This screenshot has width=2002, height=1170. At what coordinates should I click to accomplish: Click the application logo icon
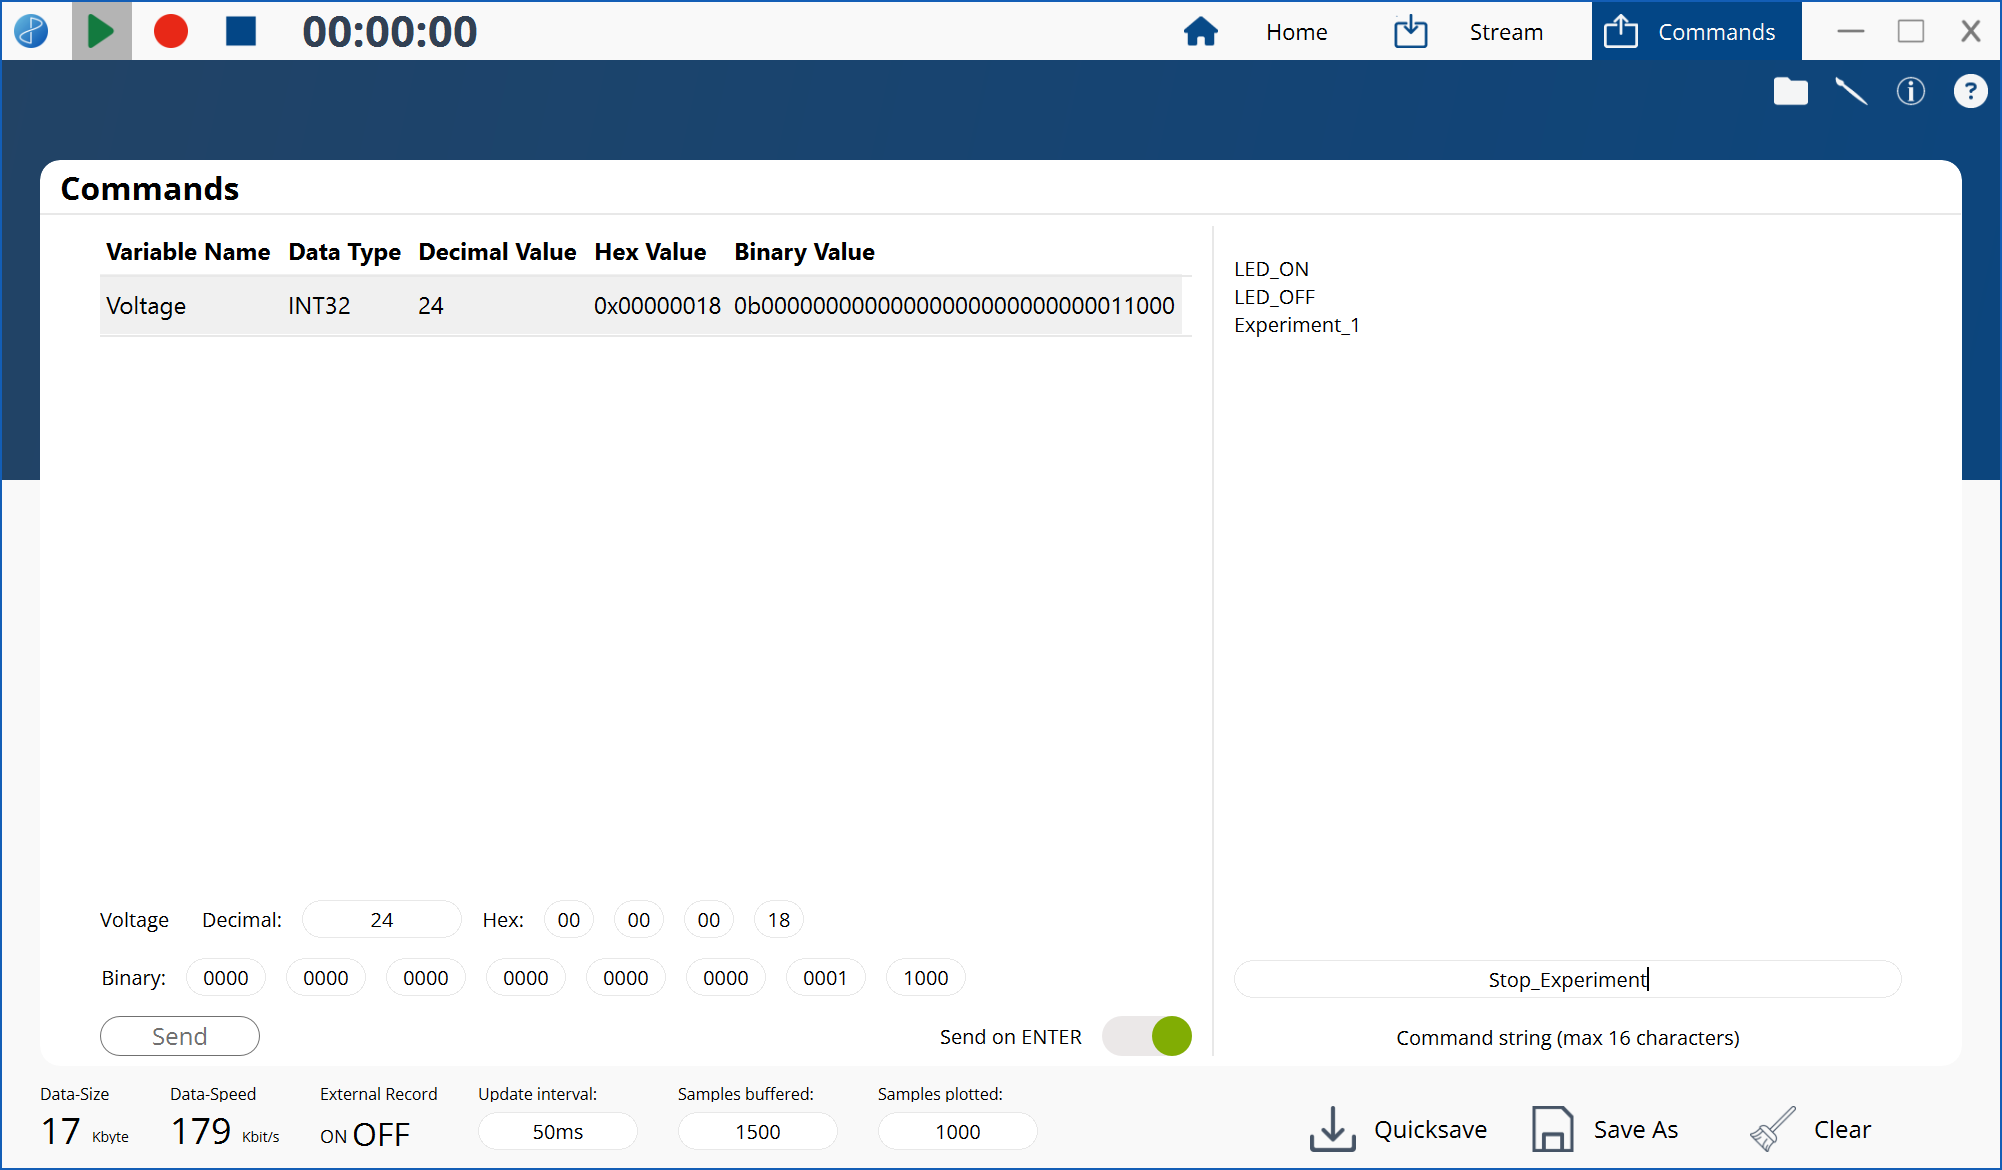(x=31, y=31)
